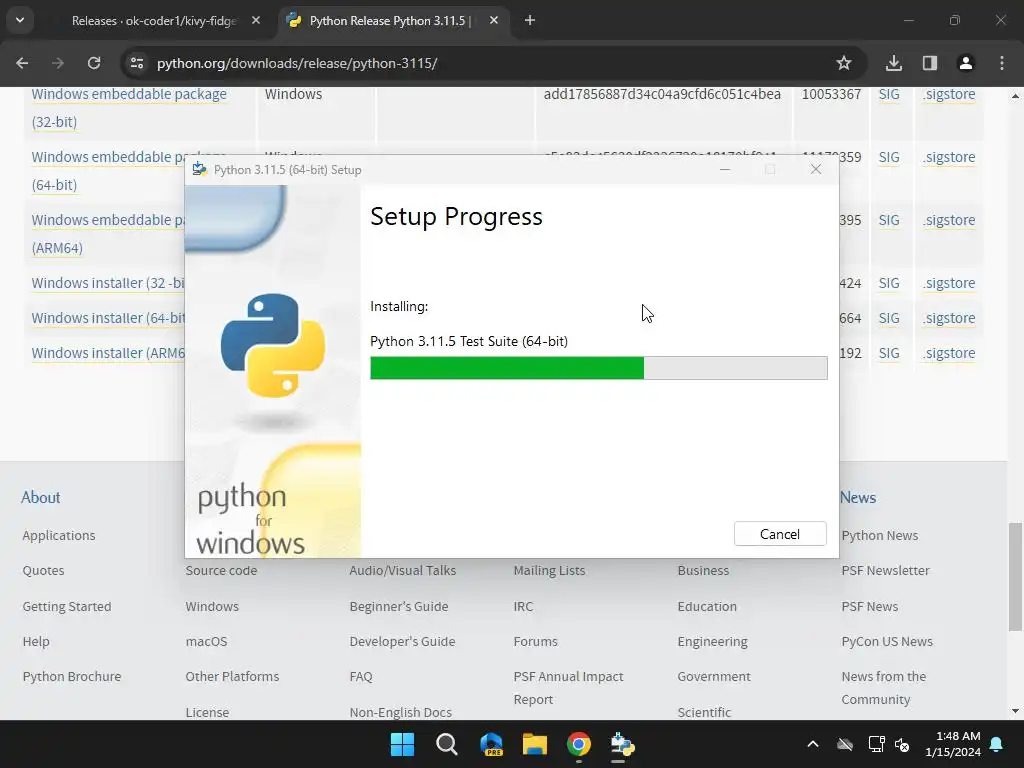The width and height of the screenshot is (1024, 768).
Task: Show hidden system tray icons chevron
Action: [x=812, y=744]
